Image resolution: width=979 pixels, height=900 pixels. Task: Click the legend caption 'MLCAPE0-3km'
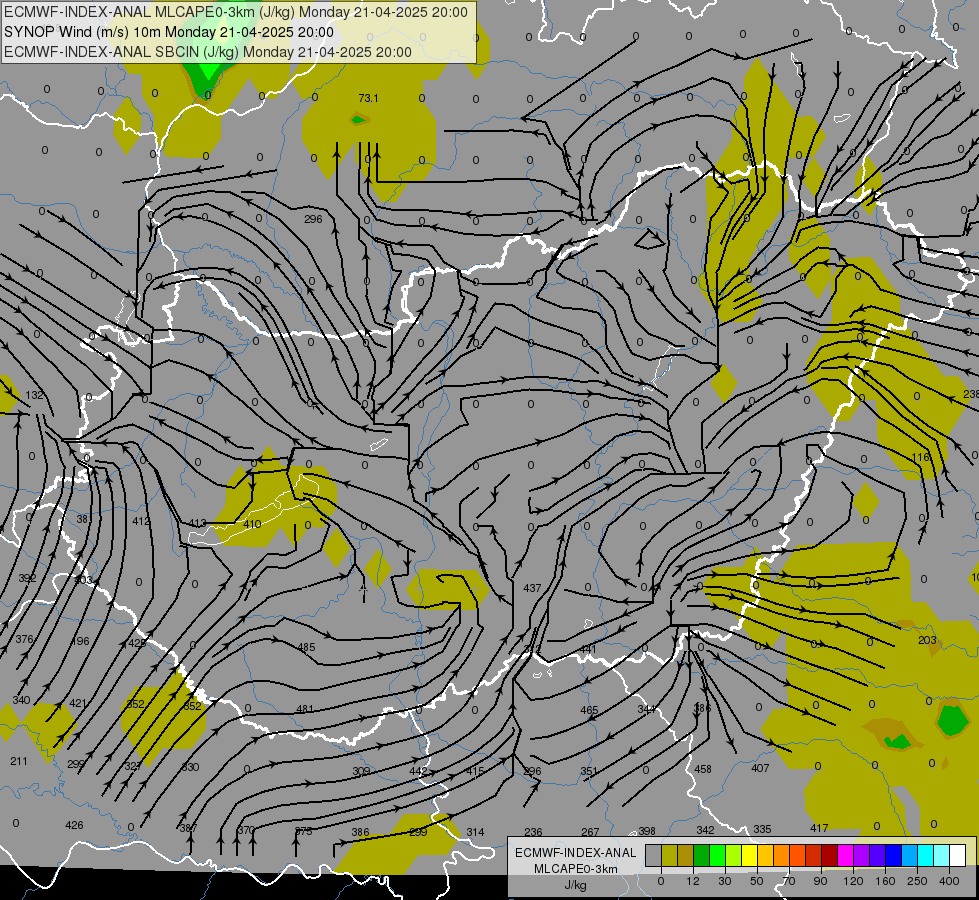coord(576,869)
